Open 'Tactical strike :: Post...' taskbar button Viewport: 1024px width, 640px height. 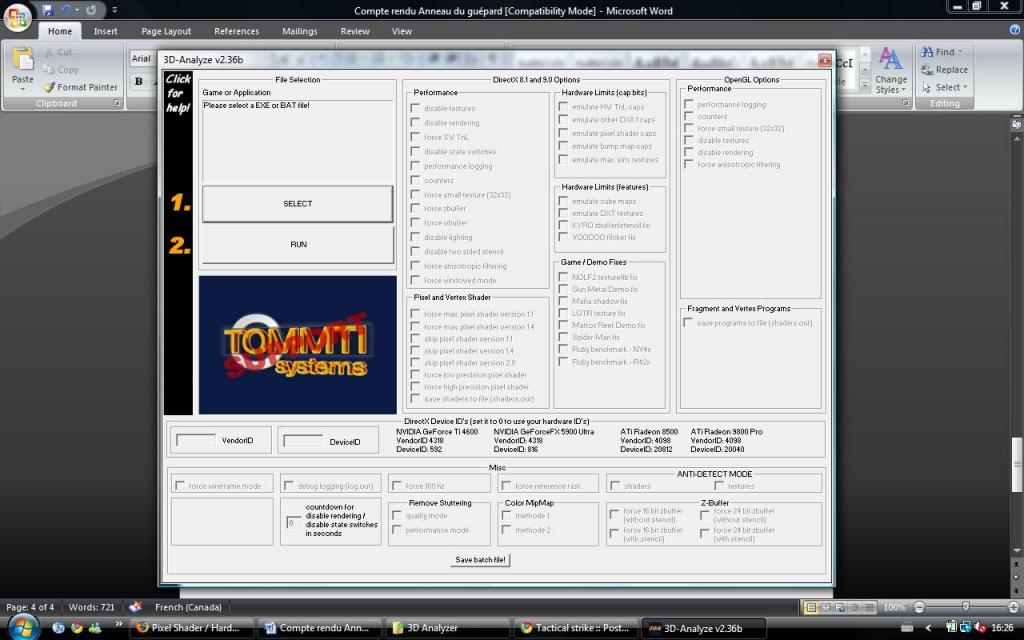(x=575, y=628)
